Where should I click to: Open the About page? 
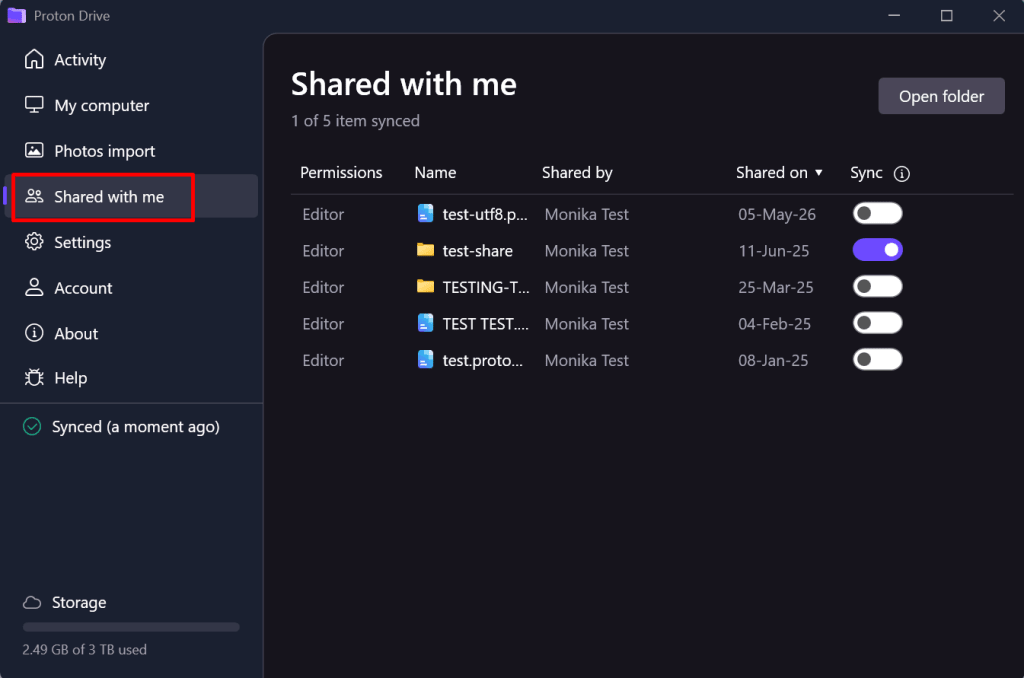click(x=132, y=333)
